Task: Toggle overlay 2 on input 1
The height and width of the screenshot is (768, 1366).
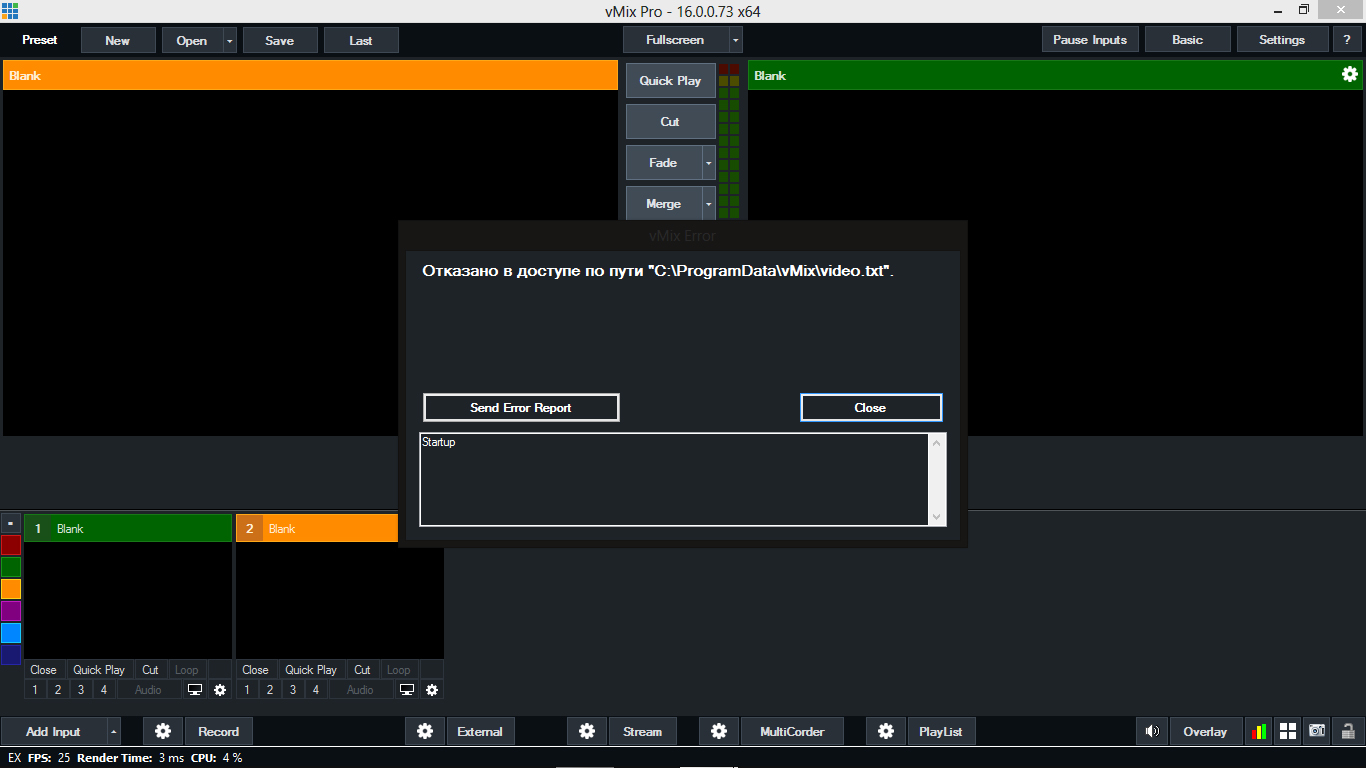Action: pyautogui.click(x=58, y=690)
